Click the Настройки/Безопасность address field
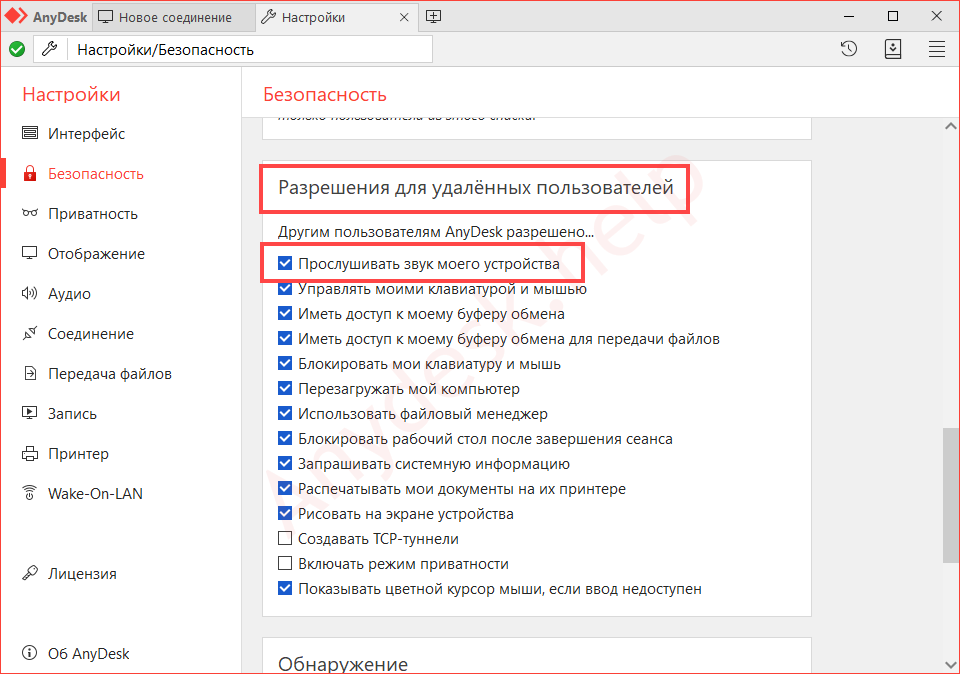 click(250, 49)
